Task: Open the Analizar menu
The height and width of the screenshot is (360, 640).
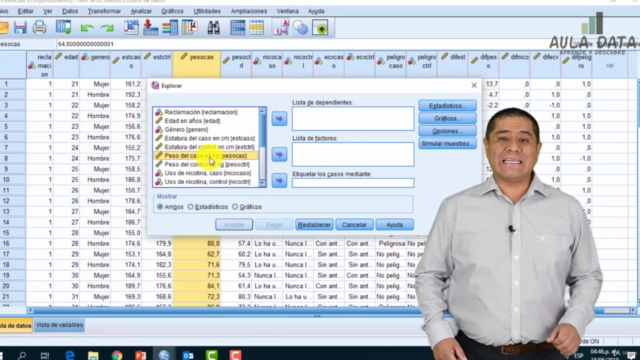Action: pos(141,11)
